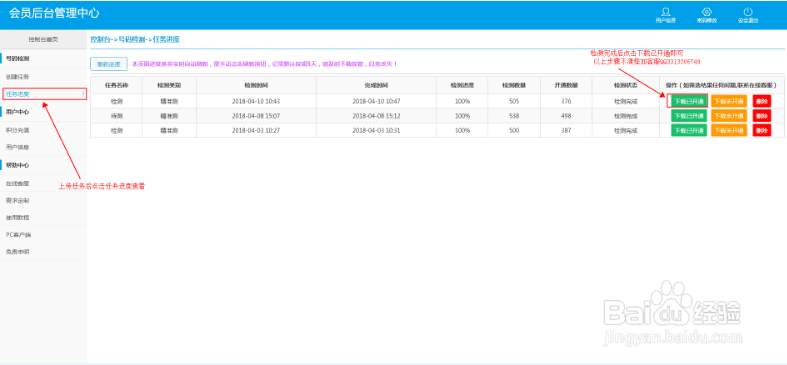787x365 pixels.
Task: Click the 刷新进度 refresh button
Action: (108, 64)
